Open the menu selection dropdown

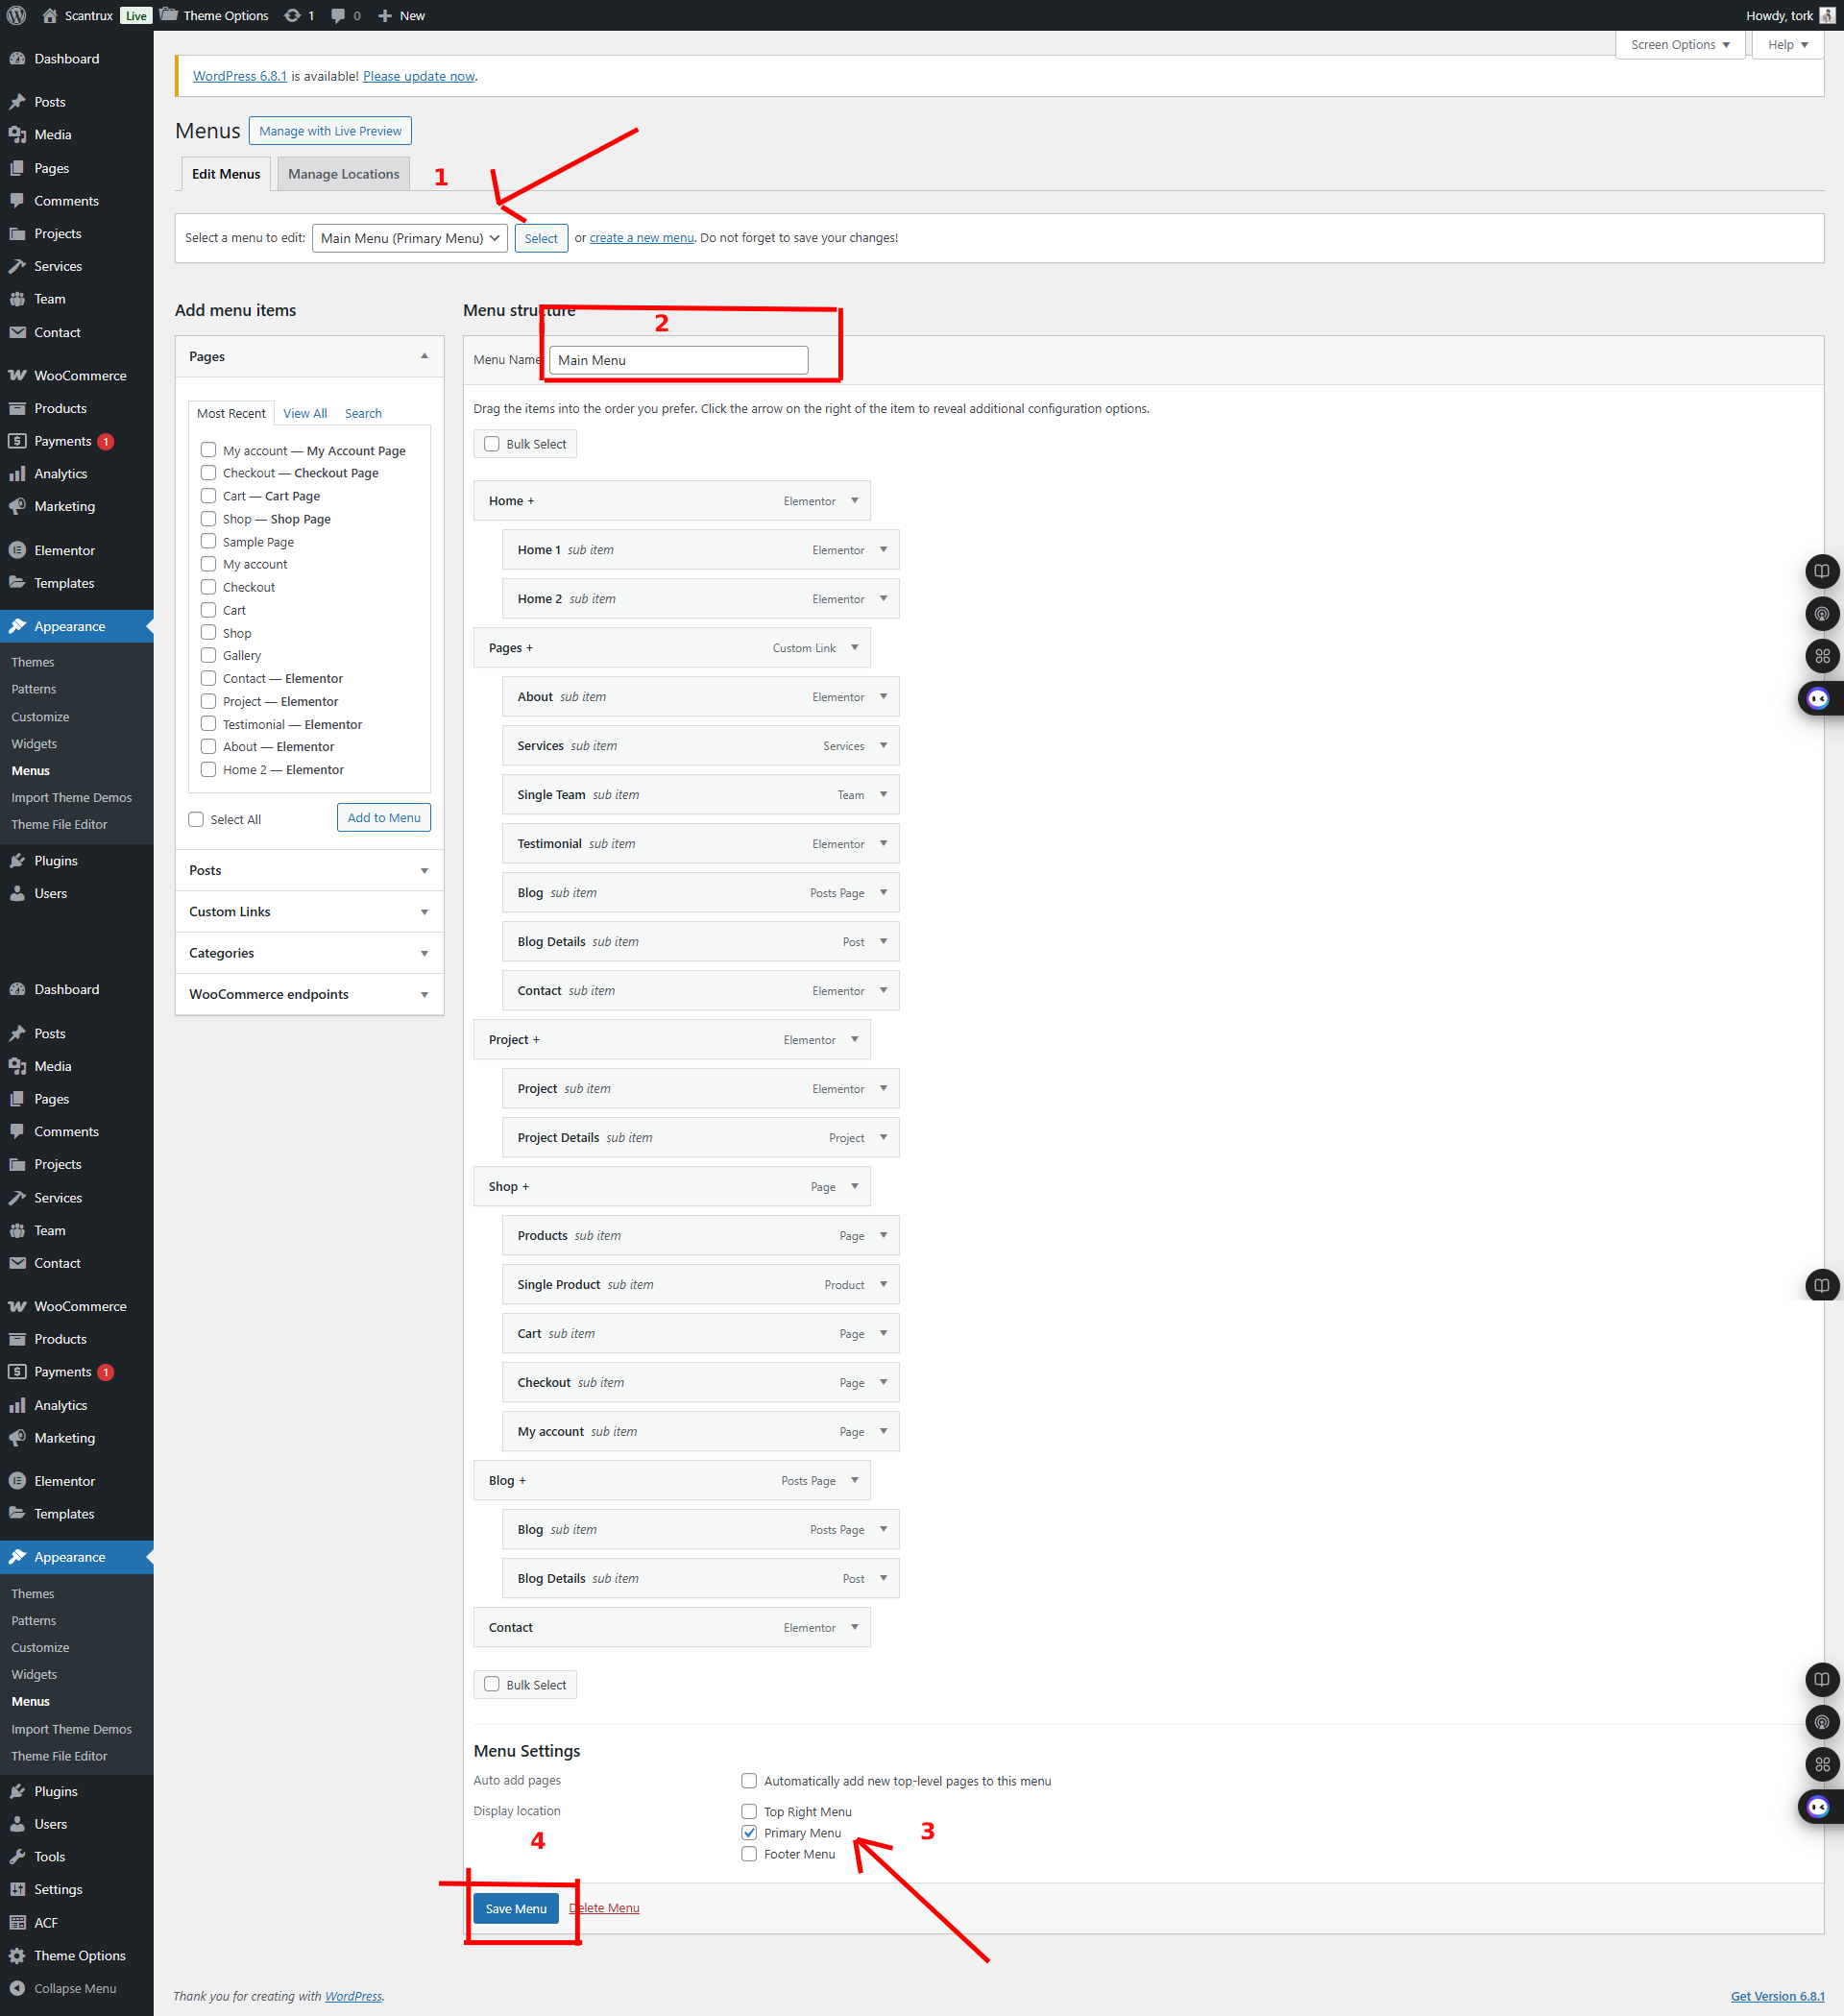coord(410,238)
